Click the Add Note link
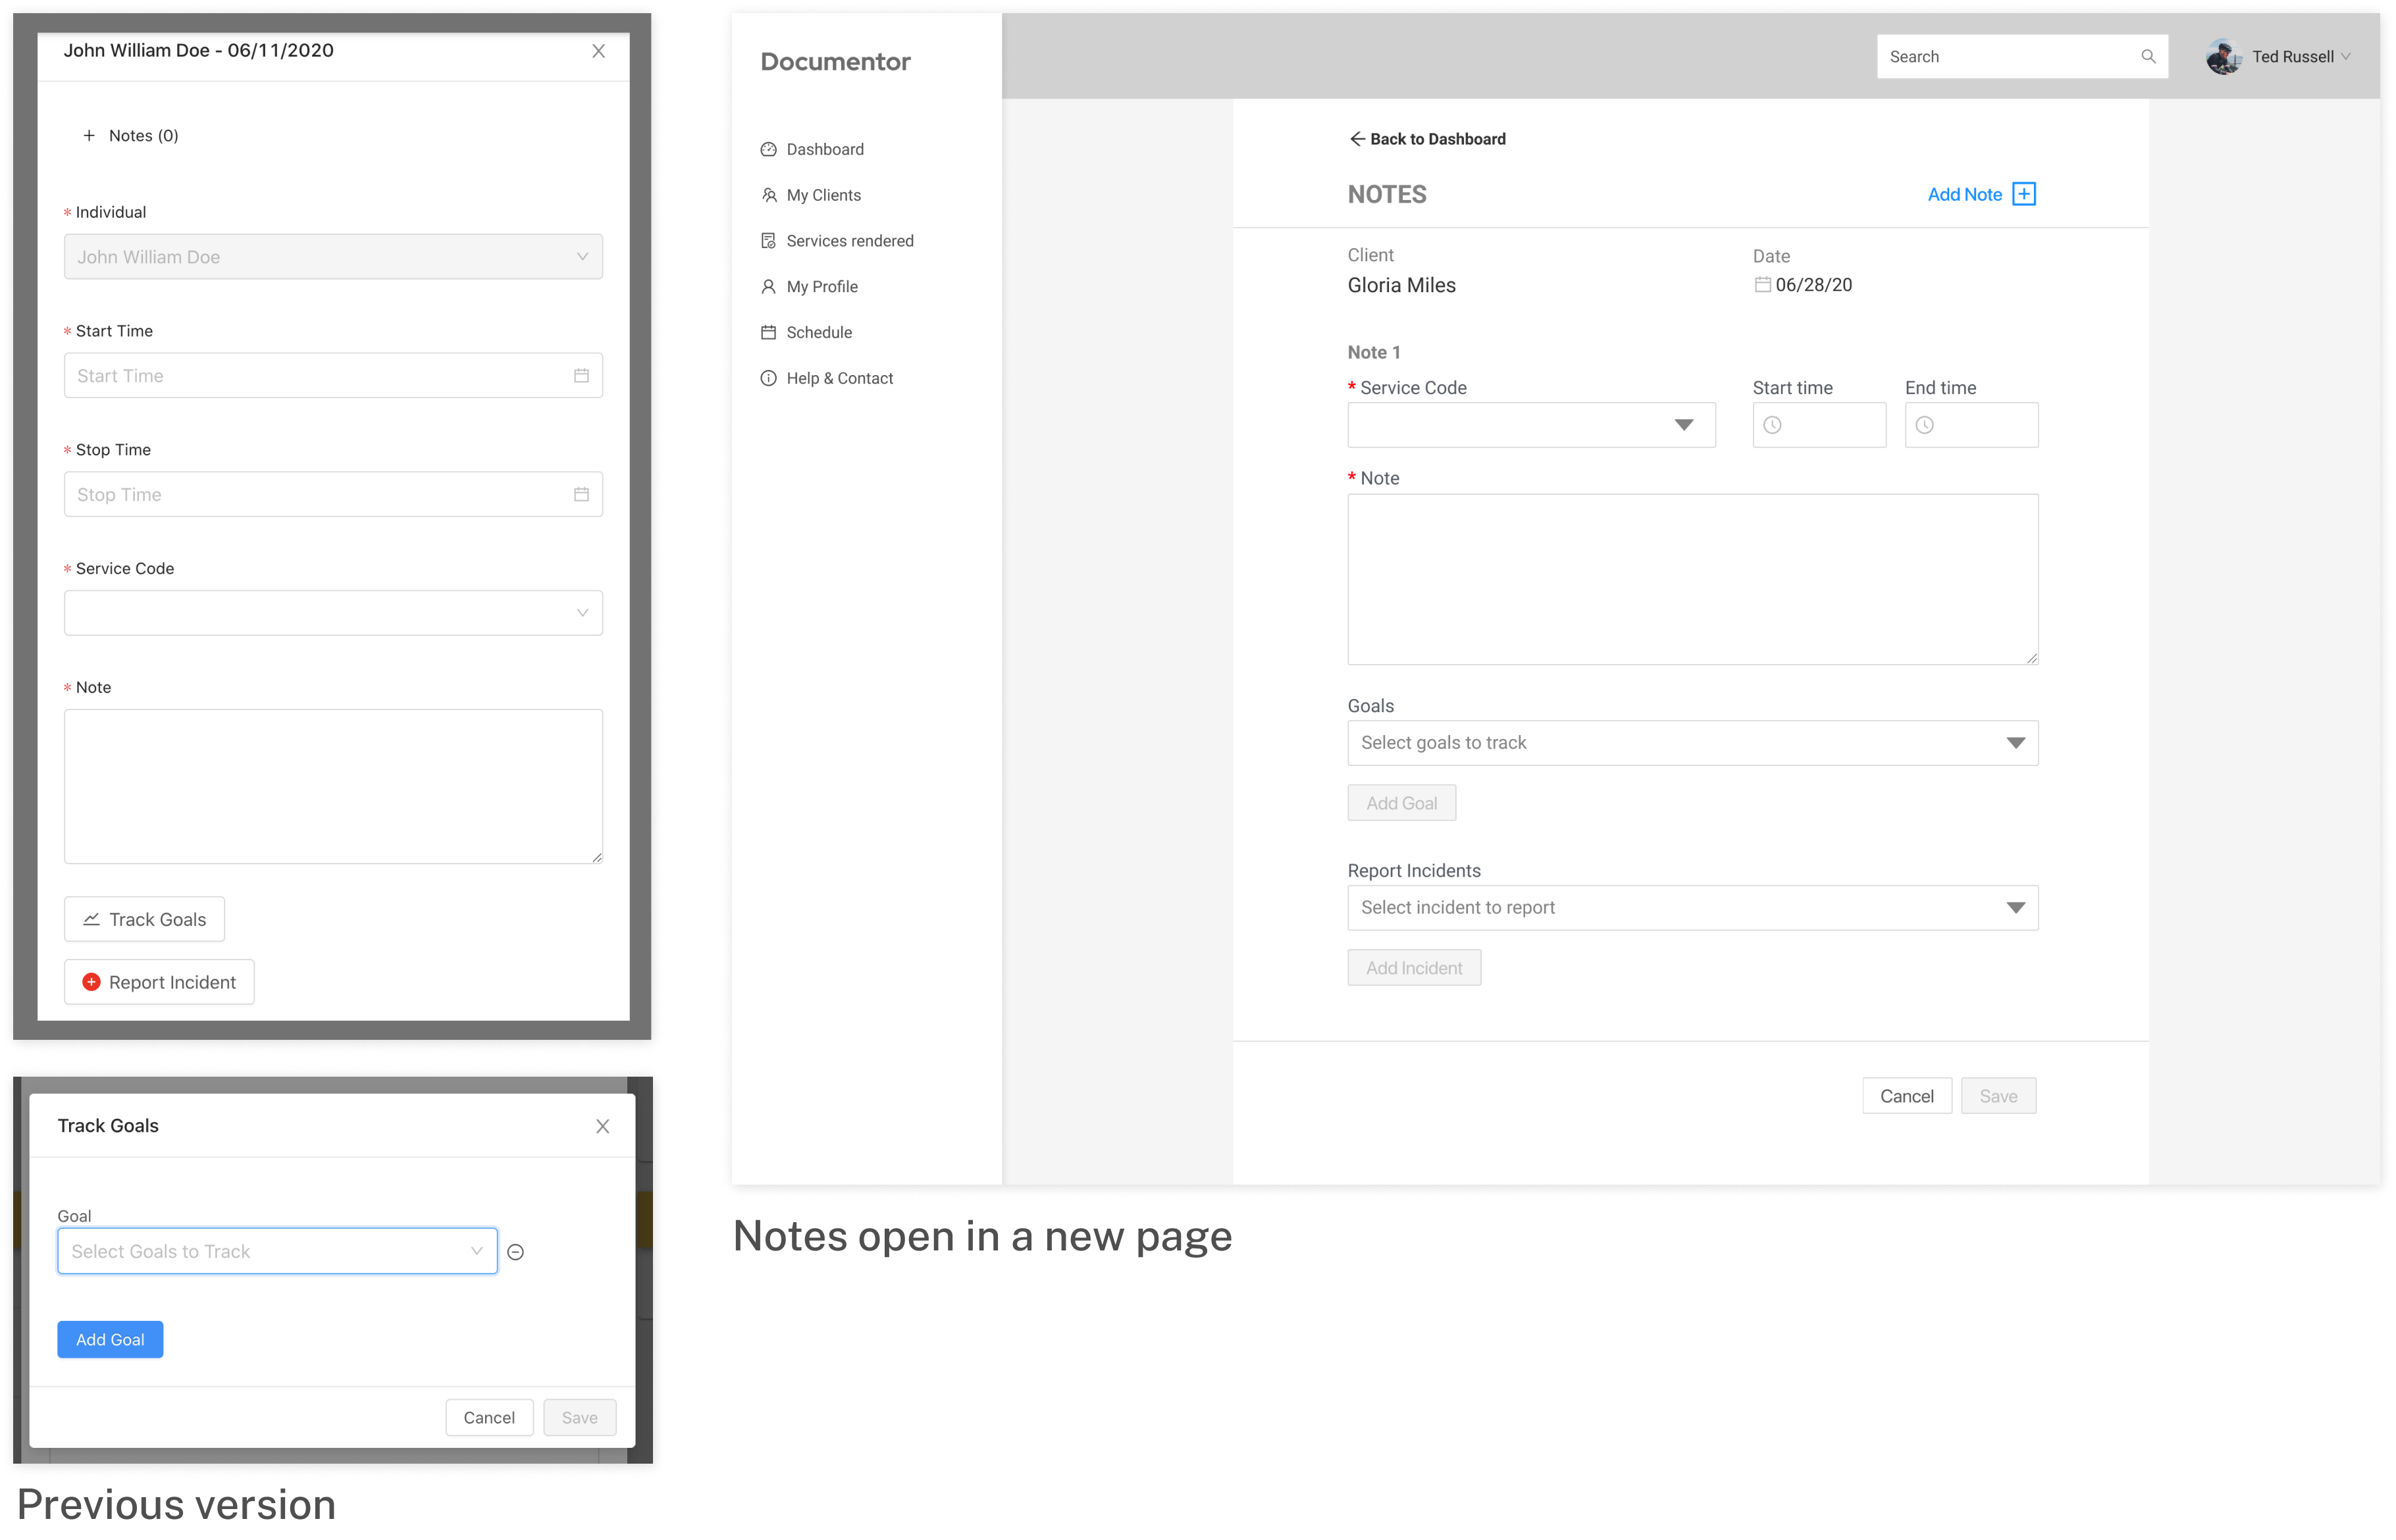This screenshot has height=1540, width=2396. tap(1964, 195)
